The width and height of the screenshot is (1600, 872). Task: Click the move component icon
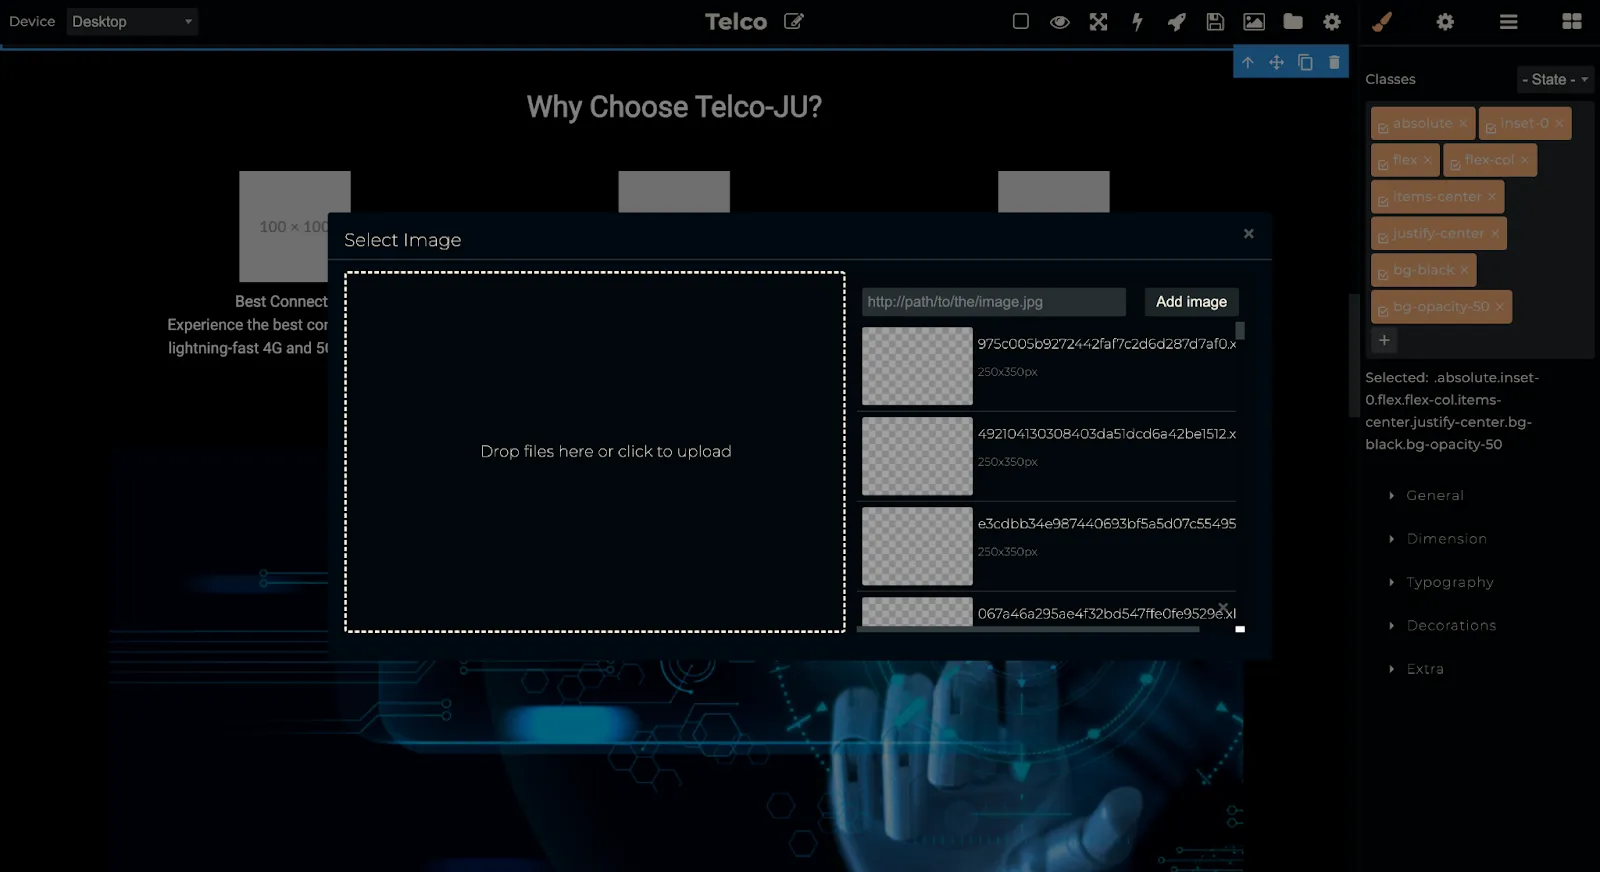click(1276, 62)
